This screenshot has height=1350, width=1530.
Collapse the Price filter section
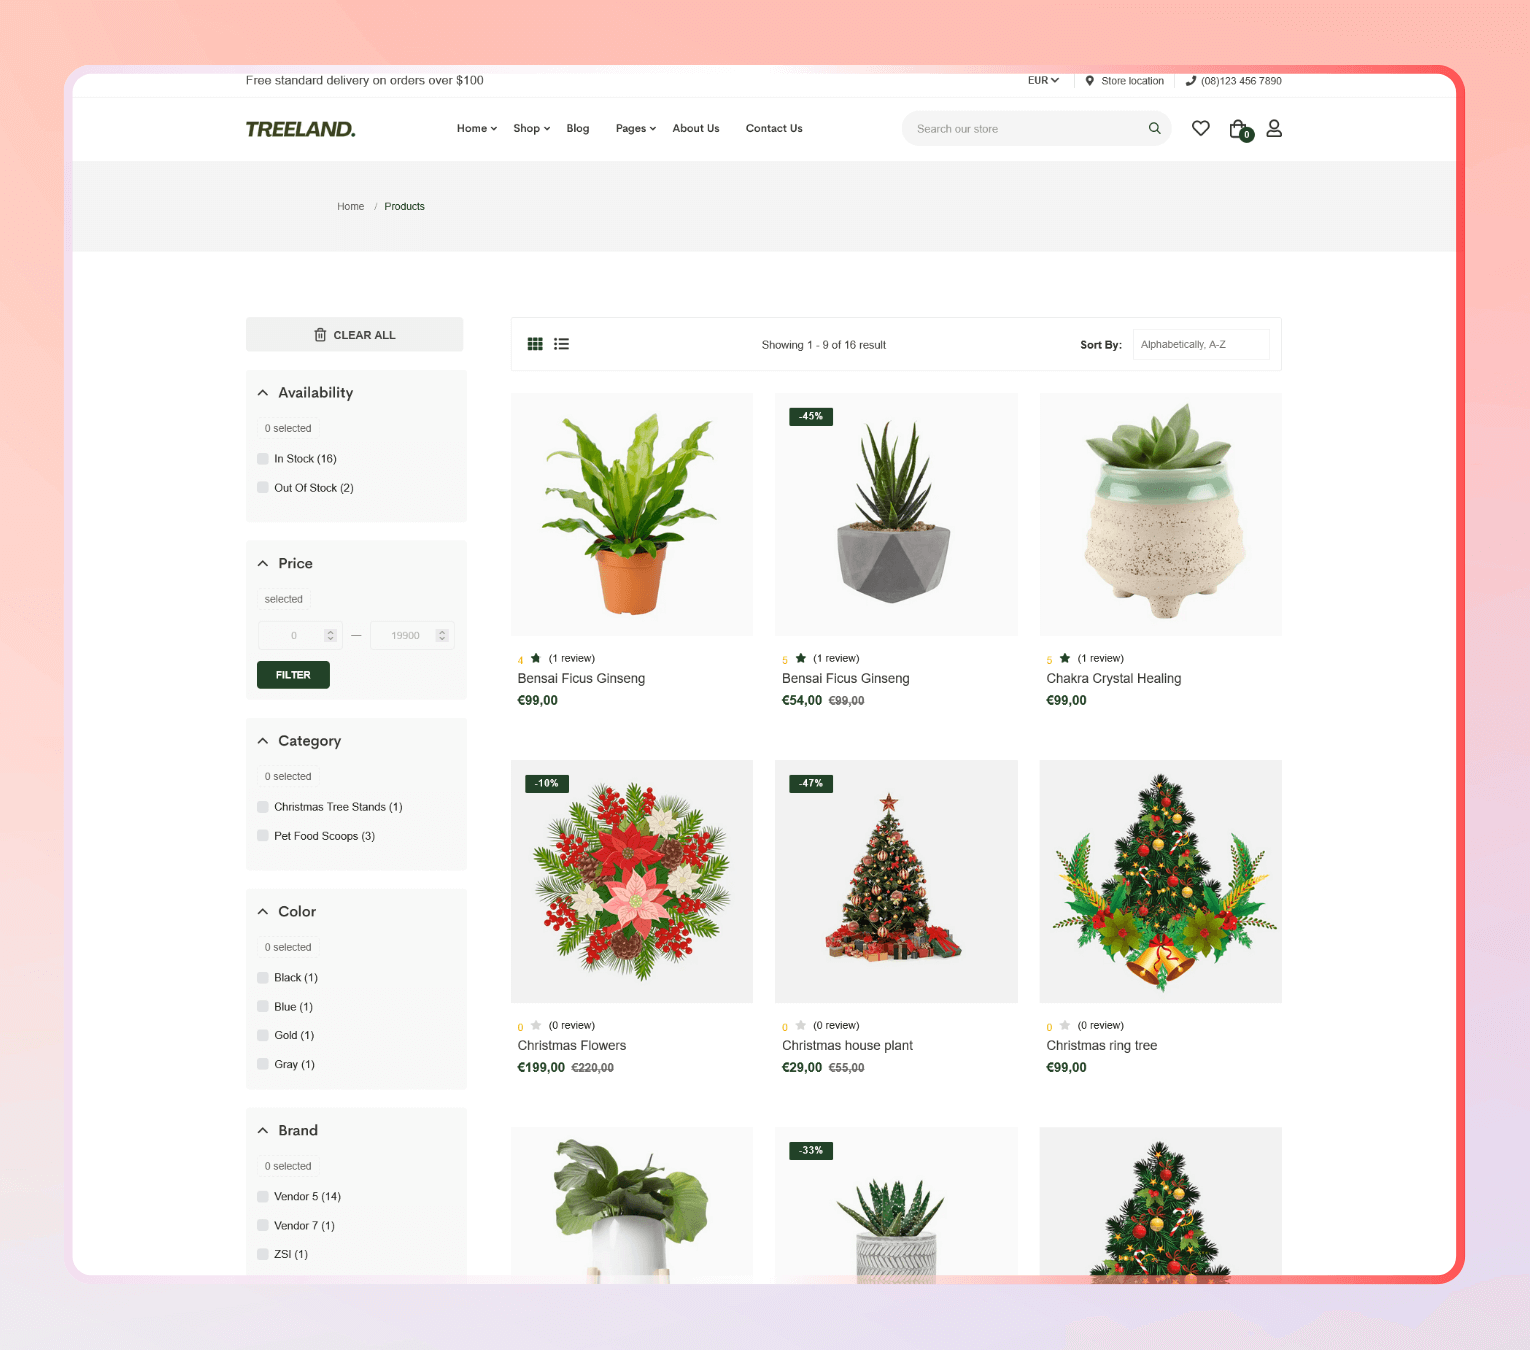[x=263, y=564]
